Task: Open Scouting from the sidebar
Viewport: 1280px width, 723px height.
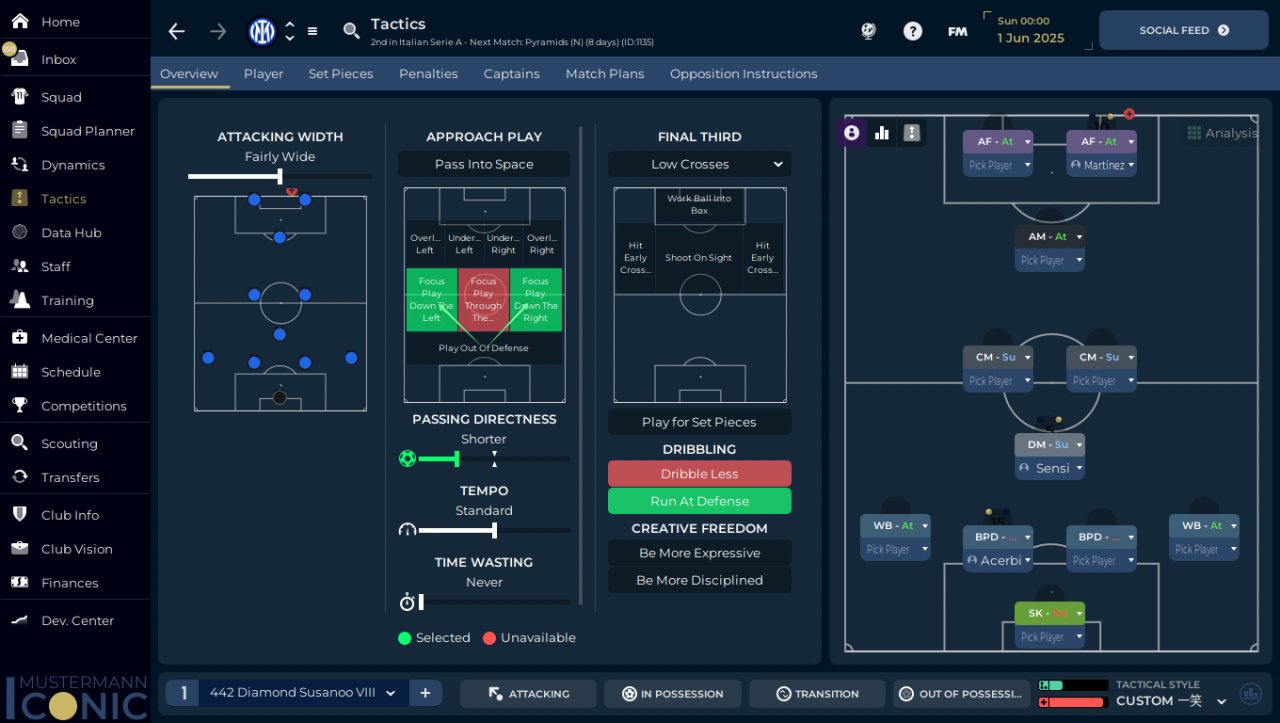Action: tap(69, 444)
